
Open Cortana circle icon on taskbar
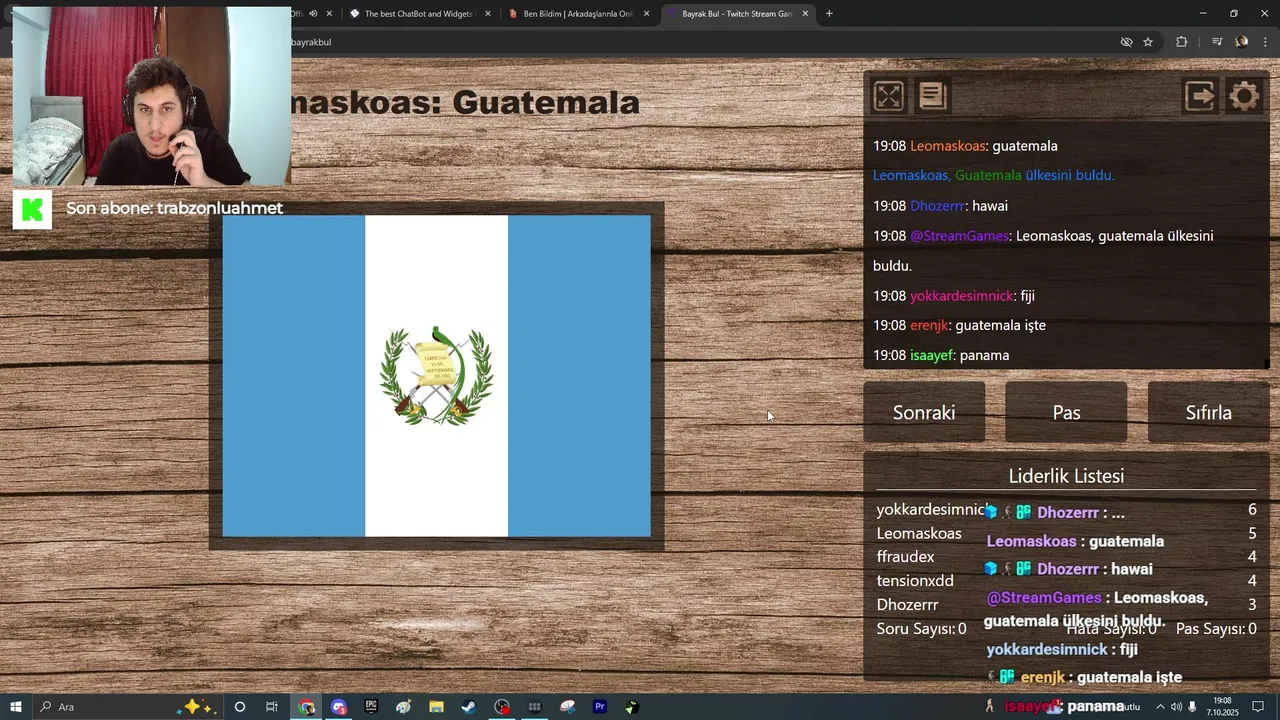click(x=239, y=707)
